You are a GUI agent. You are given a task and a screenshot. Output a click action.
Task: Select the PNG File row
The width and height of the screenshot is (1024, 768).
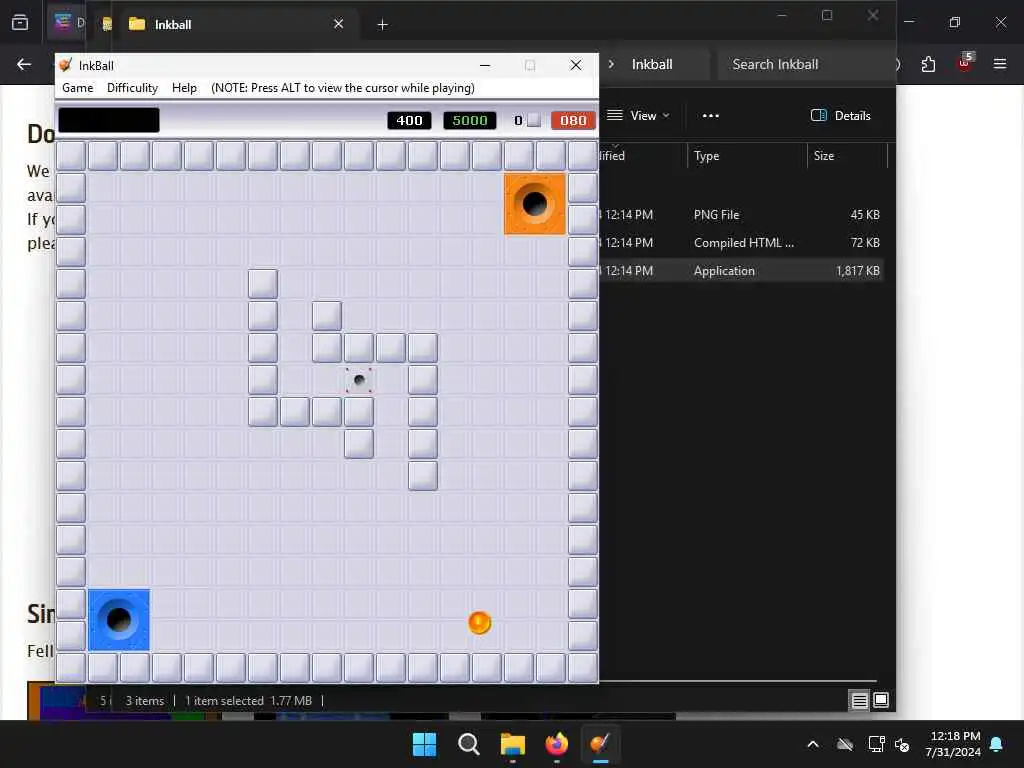pyautogui.click(x=741, y=214)
